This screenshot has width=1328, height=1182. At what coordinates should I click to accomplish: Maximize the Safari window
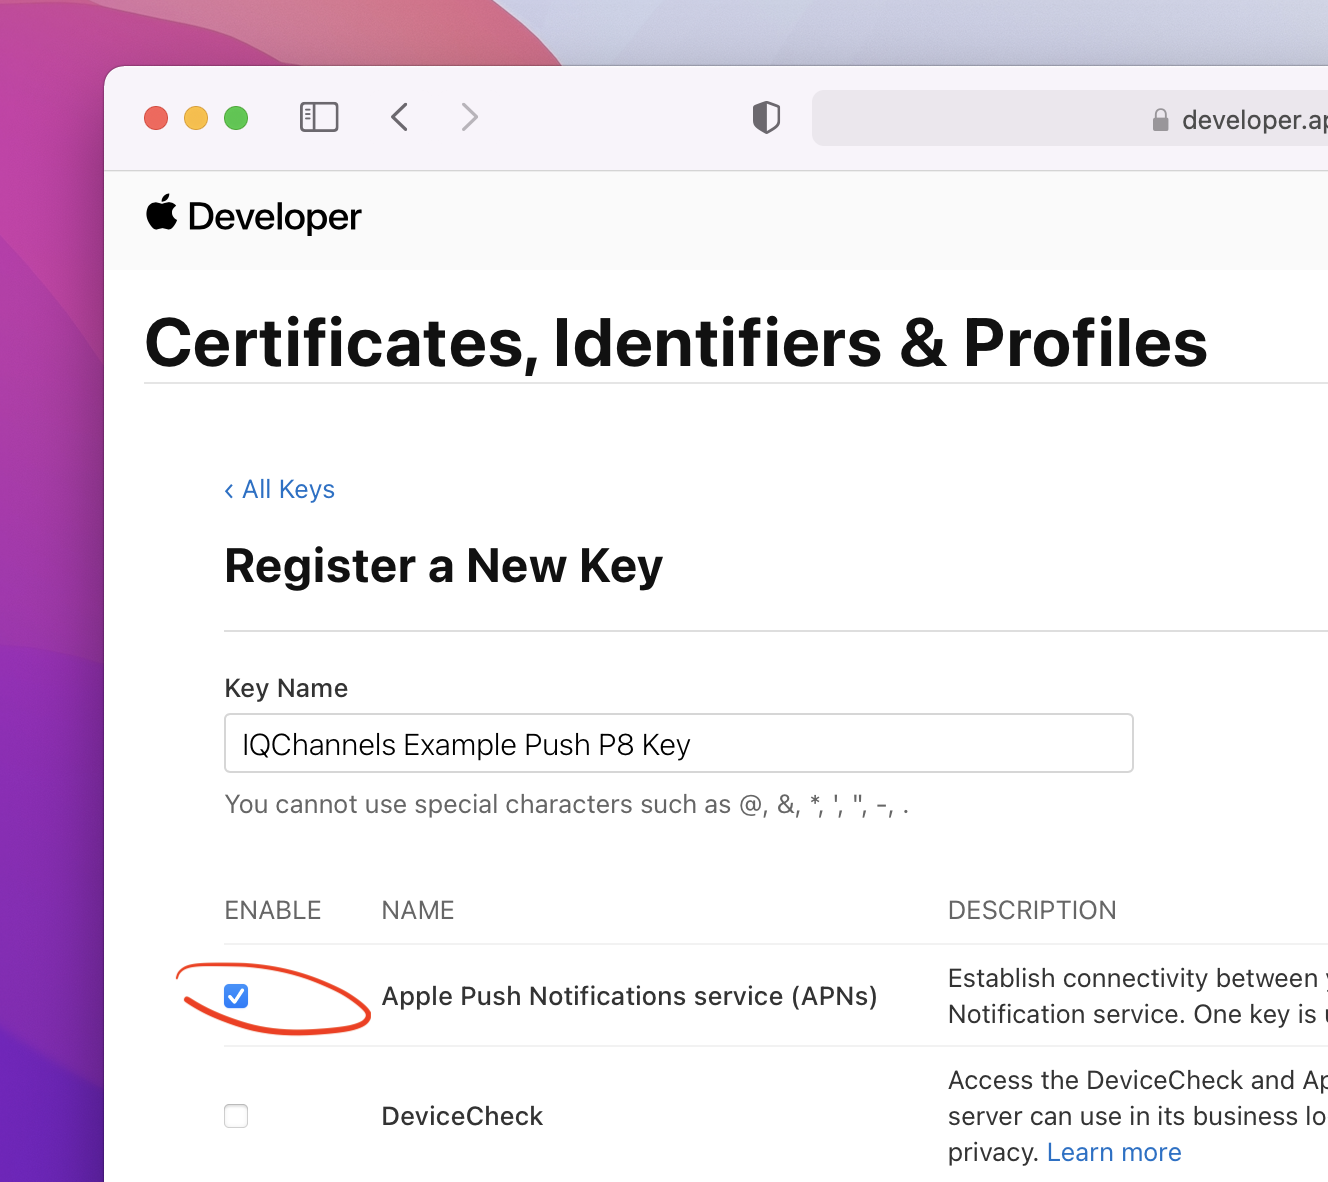[236, 118]
